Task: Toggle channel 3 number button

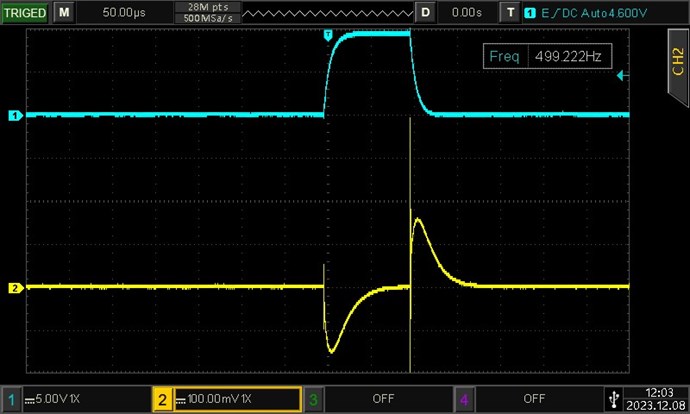Action: click(313, 399)
